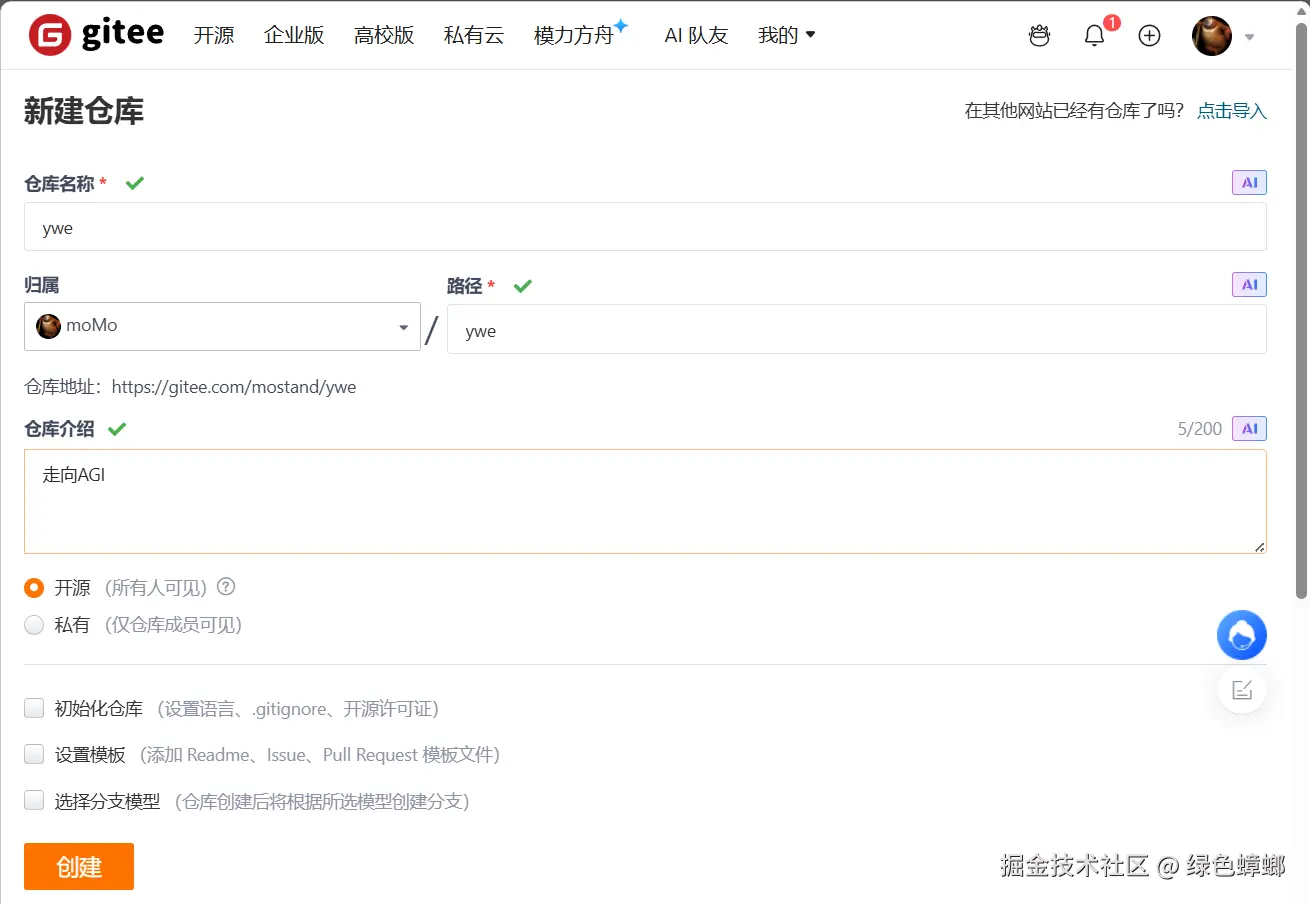The width and height of the screenshot is (1310, 904).
Task: Enable the 选择分支模型 checkbox
Action: tap(34, 800)
